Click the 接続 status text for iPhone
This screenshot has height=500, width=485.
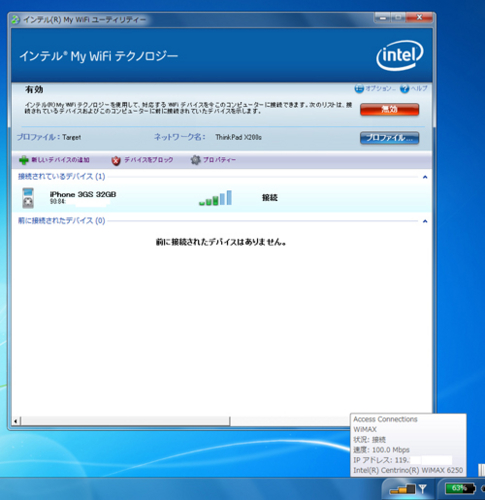270,198
